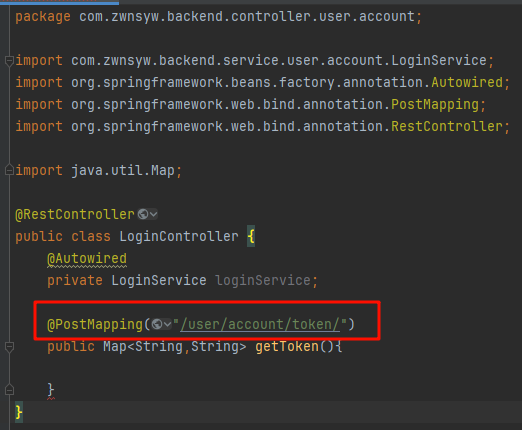This screenshot has height=430, width=522.
Task: Place the cursor on the LoginController class name
Action: coord(179,236)
